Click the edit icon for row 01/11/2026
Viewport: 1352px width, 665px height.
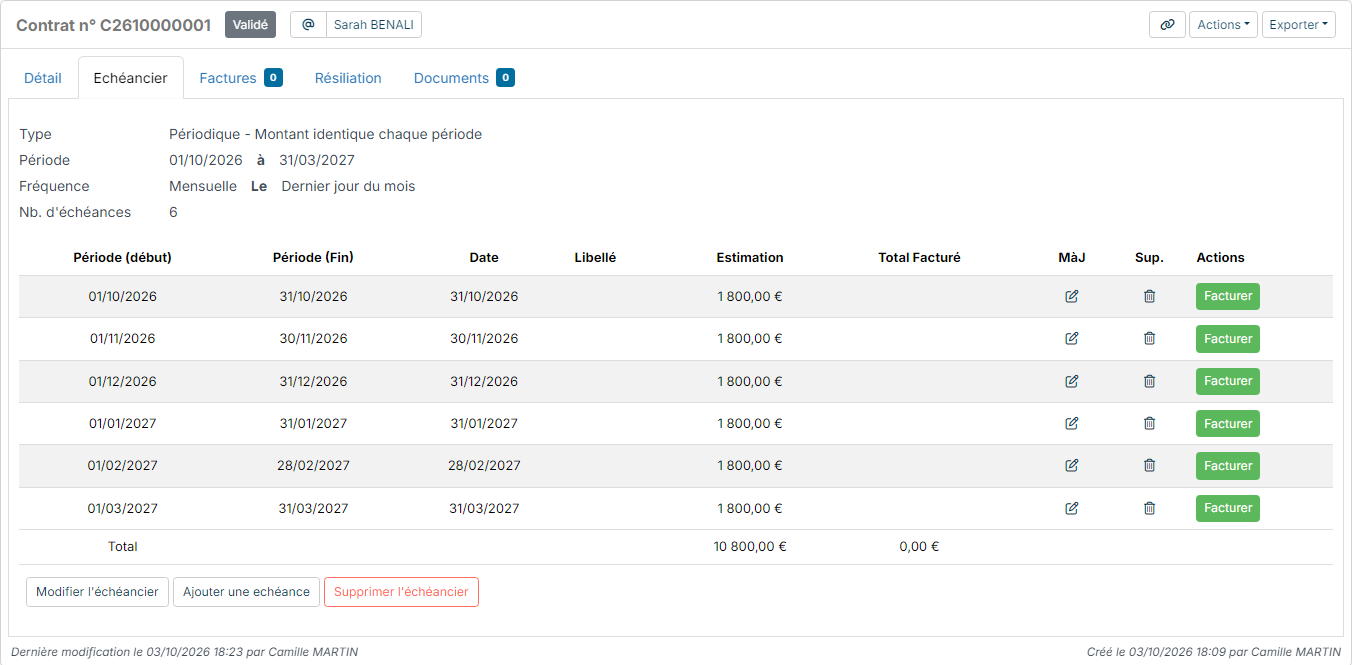(1072, 339)
